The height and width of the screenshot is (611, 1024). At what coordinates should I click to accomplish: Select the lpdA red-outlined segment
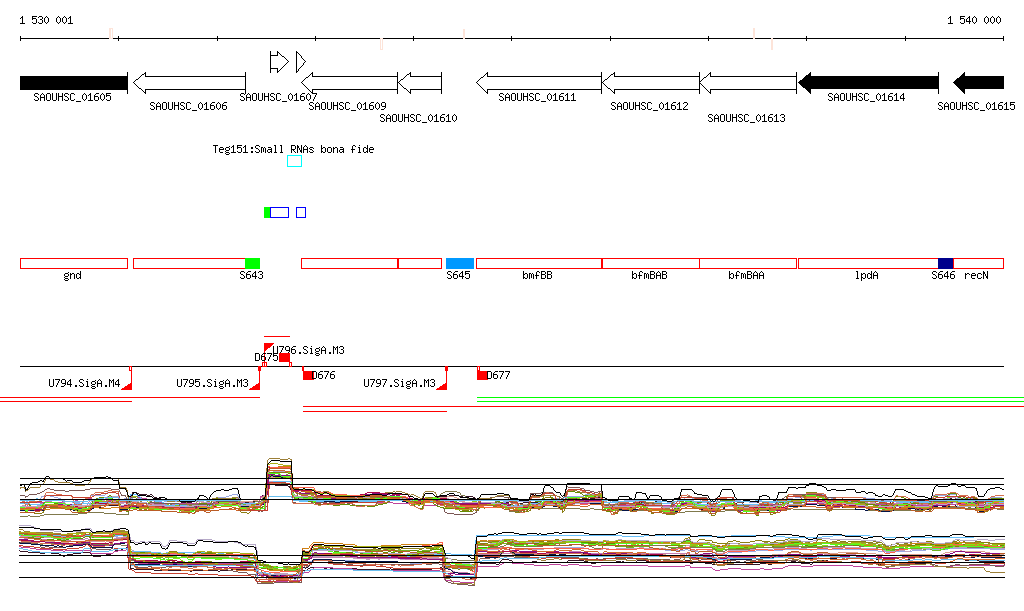click(x=866, y=263)
